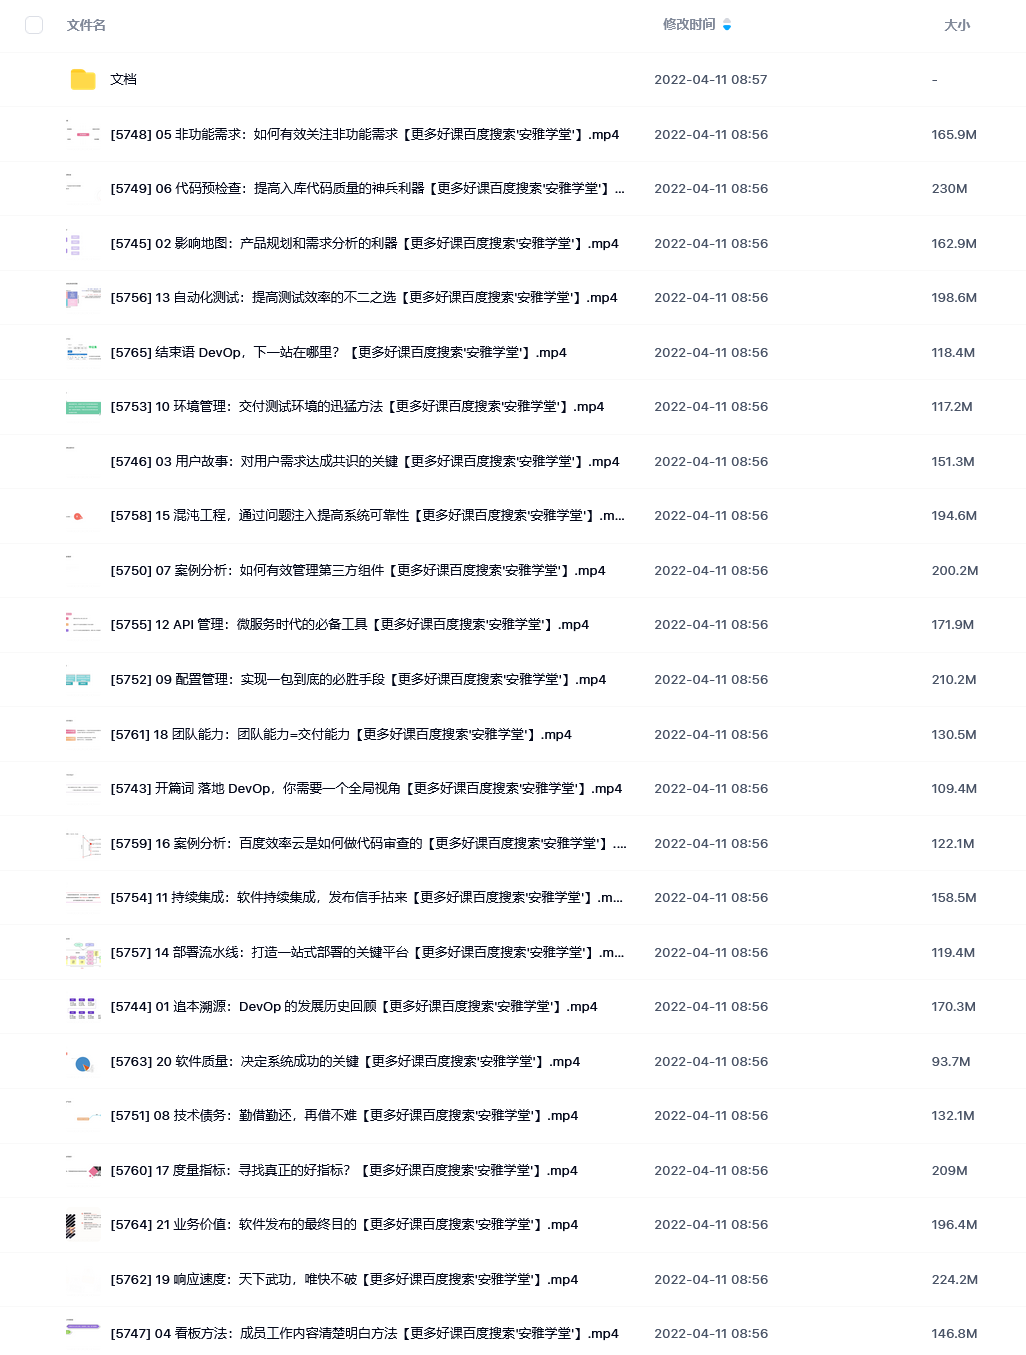1026x1355 pixels.
Task: Open thumbnail of [5764] 21 业务价值
Action: click(83, 1225)
